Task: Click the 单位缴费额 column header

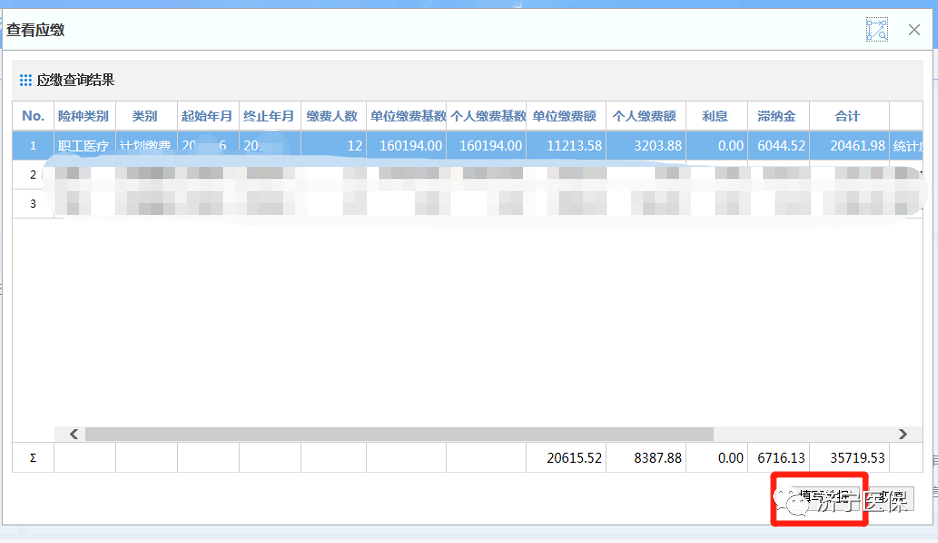Action: click(x=566, y=116)
